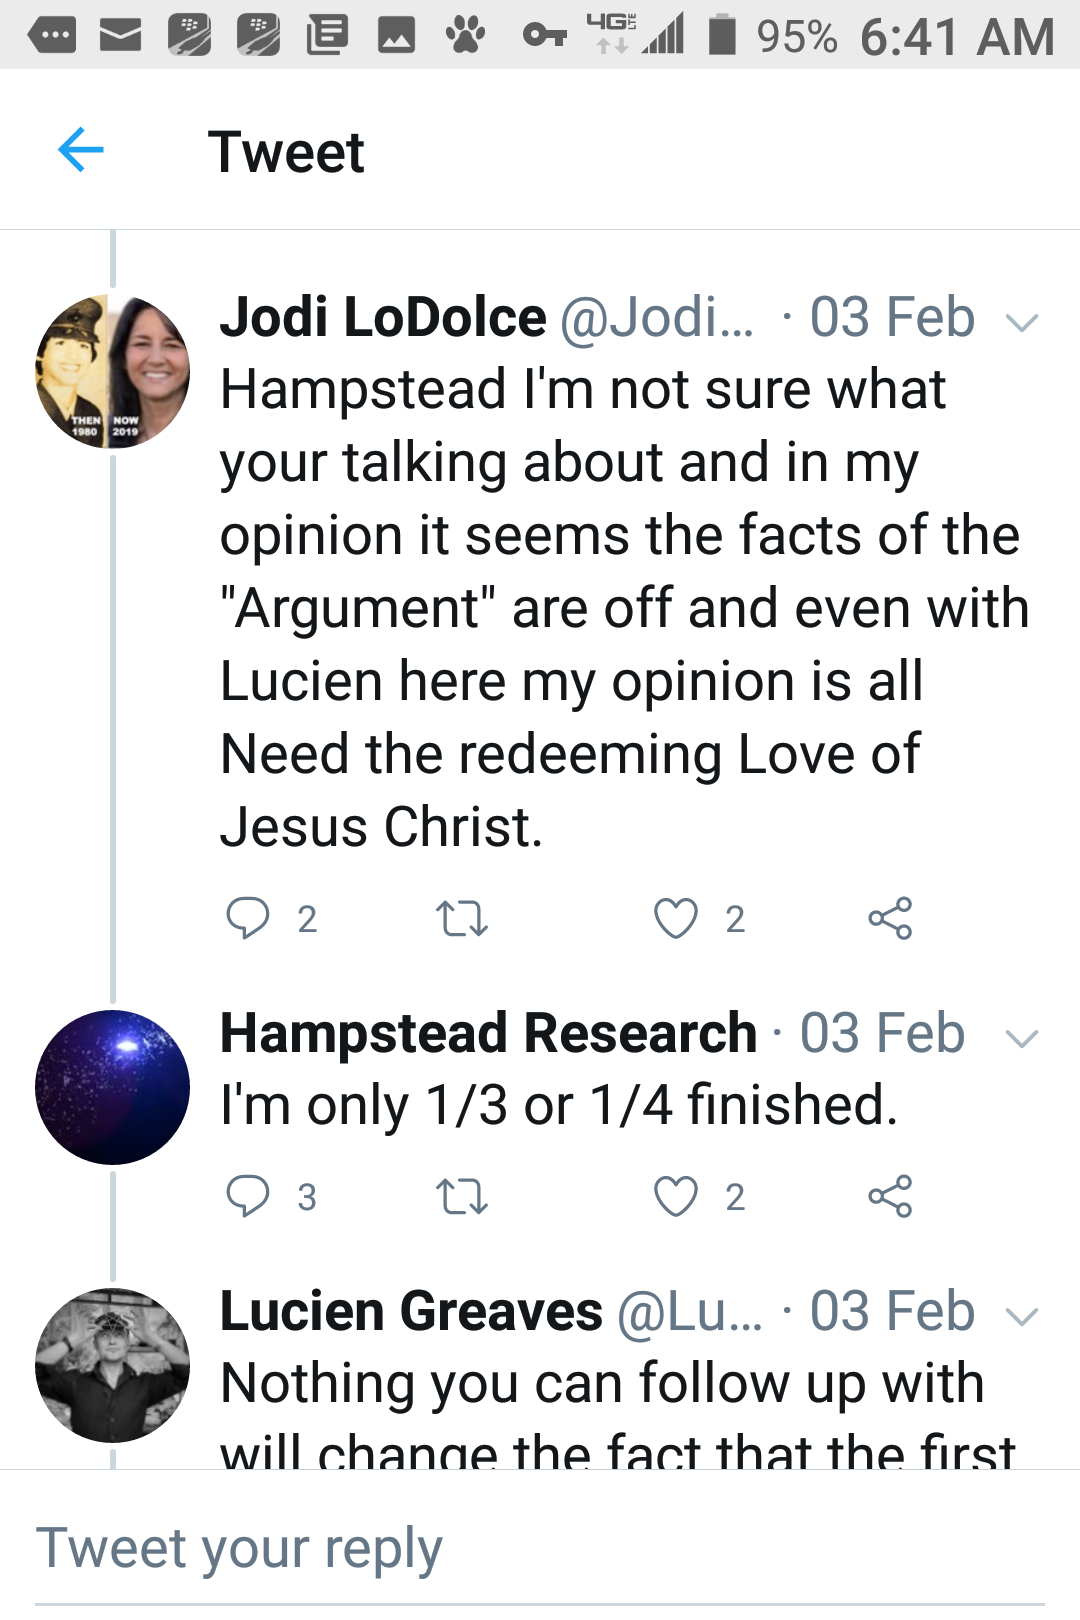Open Hampstead Research's profile avatar
Image resolution: width=1080 pixels, height=1620 pixels.
(x=112, y=1087)
